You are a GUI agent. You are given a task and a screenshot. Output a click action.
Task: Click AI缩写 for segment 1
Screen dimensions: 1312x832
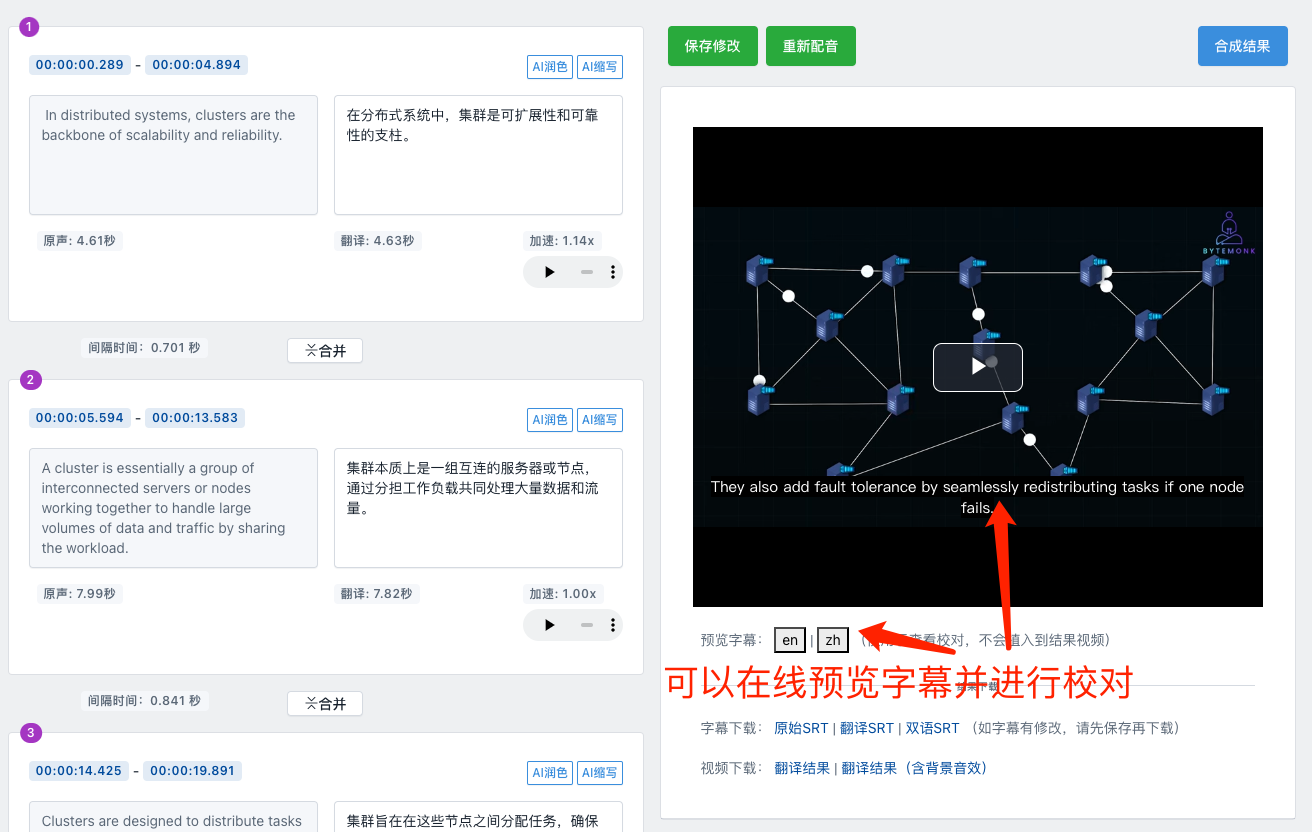[600, 67]
